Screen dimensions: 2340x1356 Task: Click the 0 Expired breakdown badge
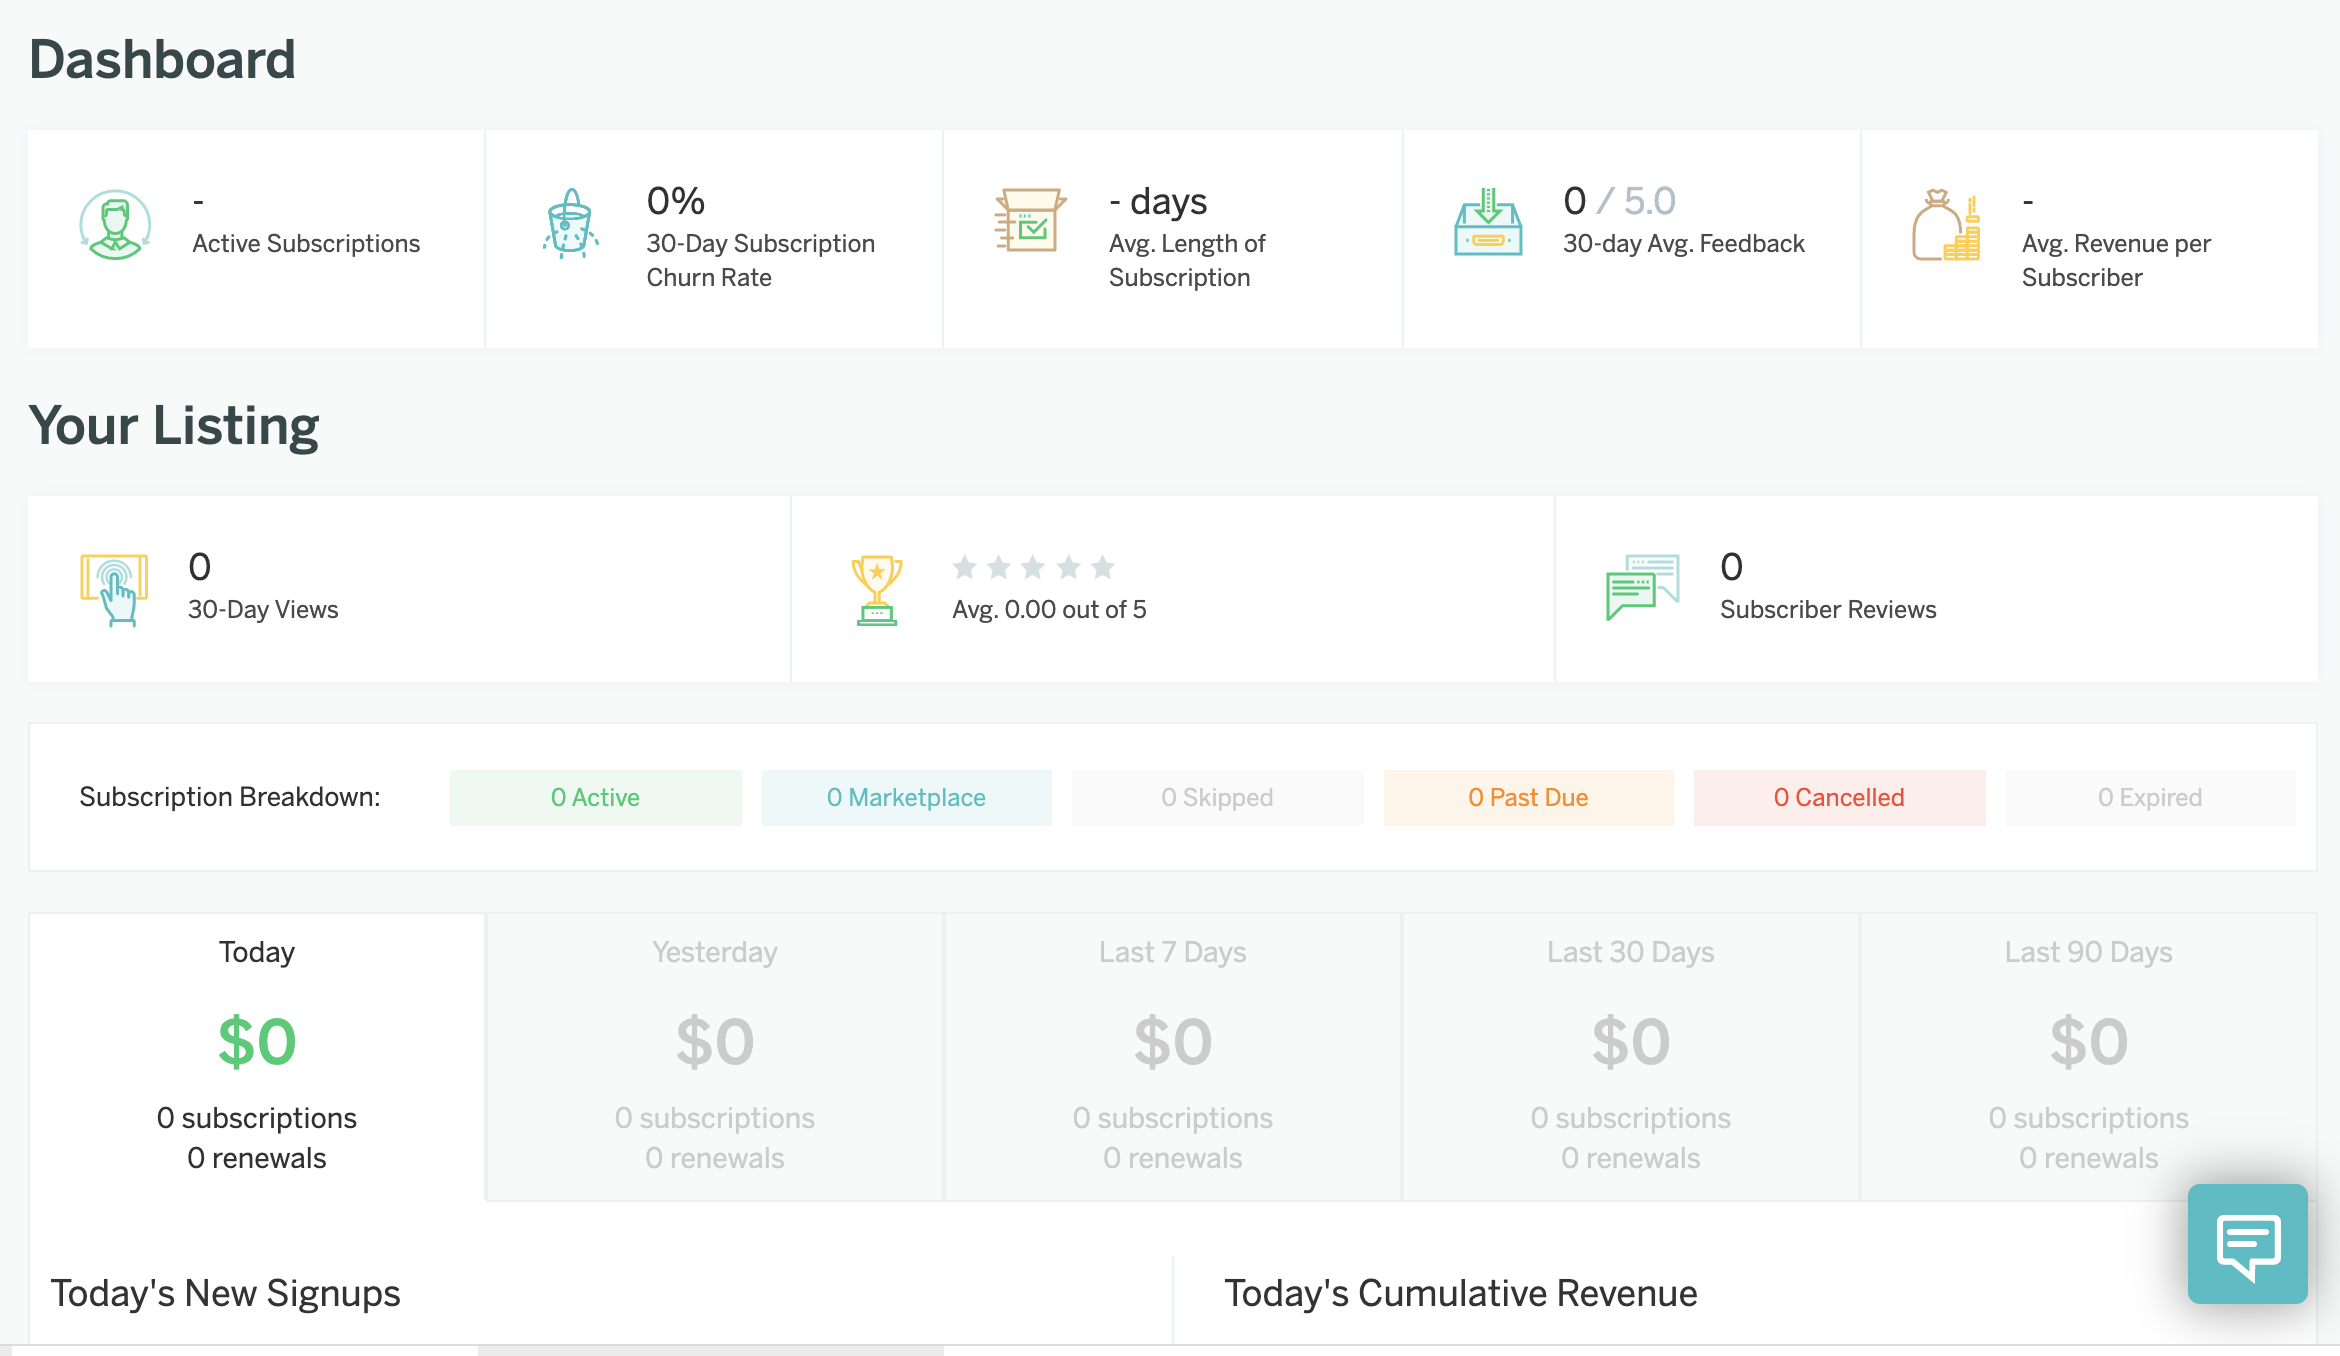tap(2150, 798)
